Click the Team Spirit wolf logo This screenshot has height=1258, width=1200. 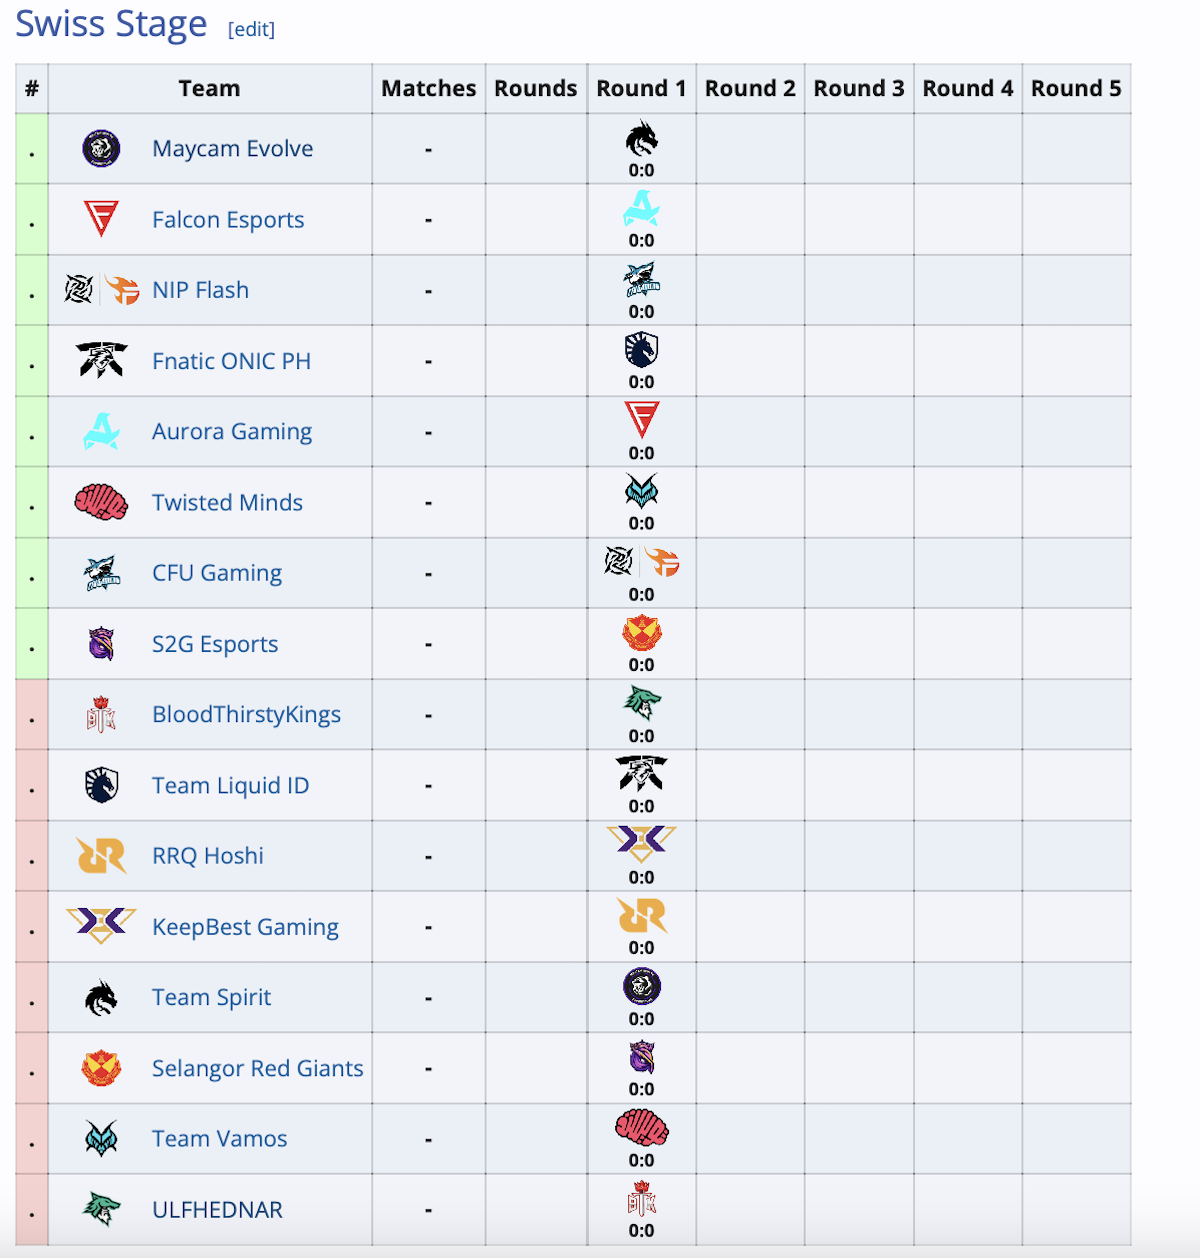(100, 996)
